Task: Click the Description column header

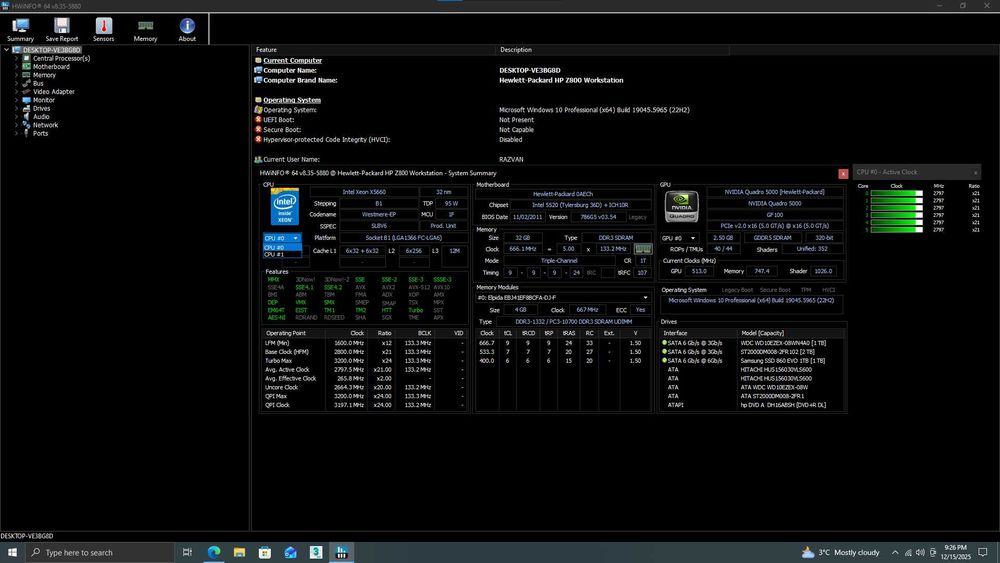Action: click(612, 50)
